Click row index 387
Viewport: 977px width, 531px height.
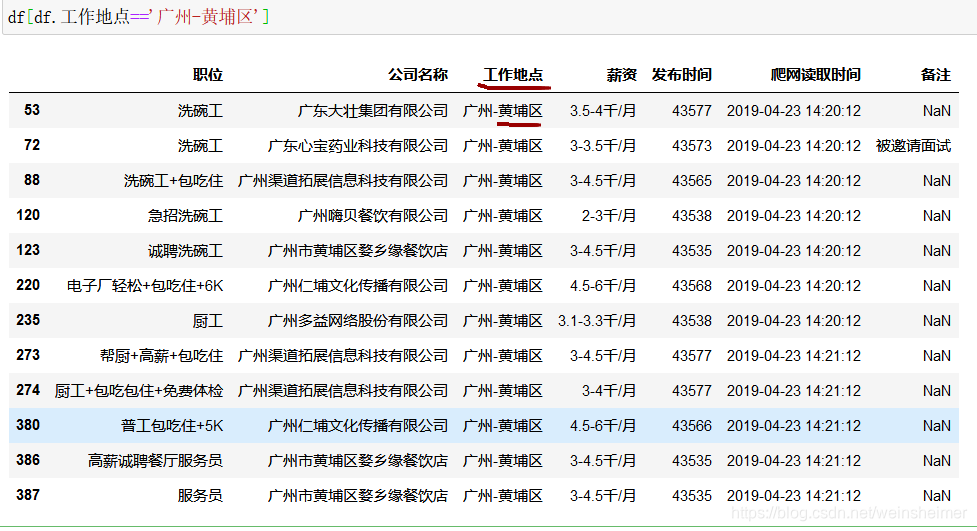pyautogui.click(x=28, y=495)
